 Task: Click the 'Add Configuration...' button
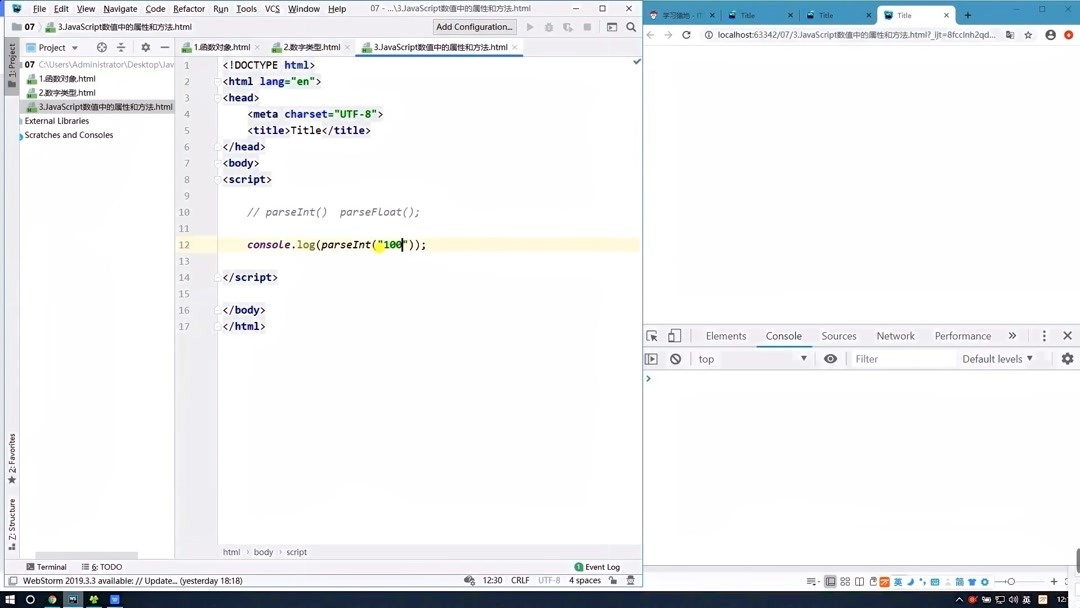tap(473, 27)
